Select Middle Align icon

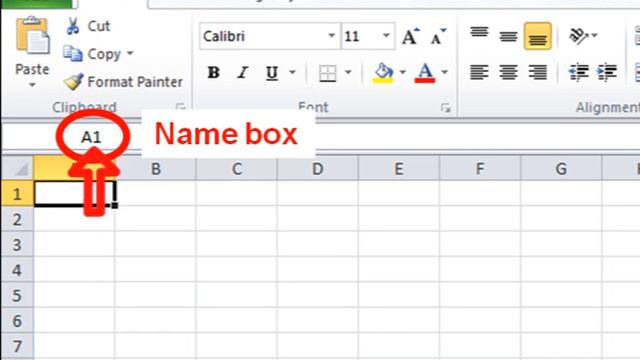(x=508, y=36)
